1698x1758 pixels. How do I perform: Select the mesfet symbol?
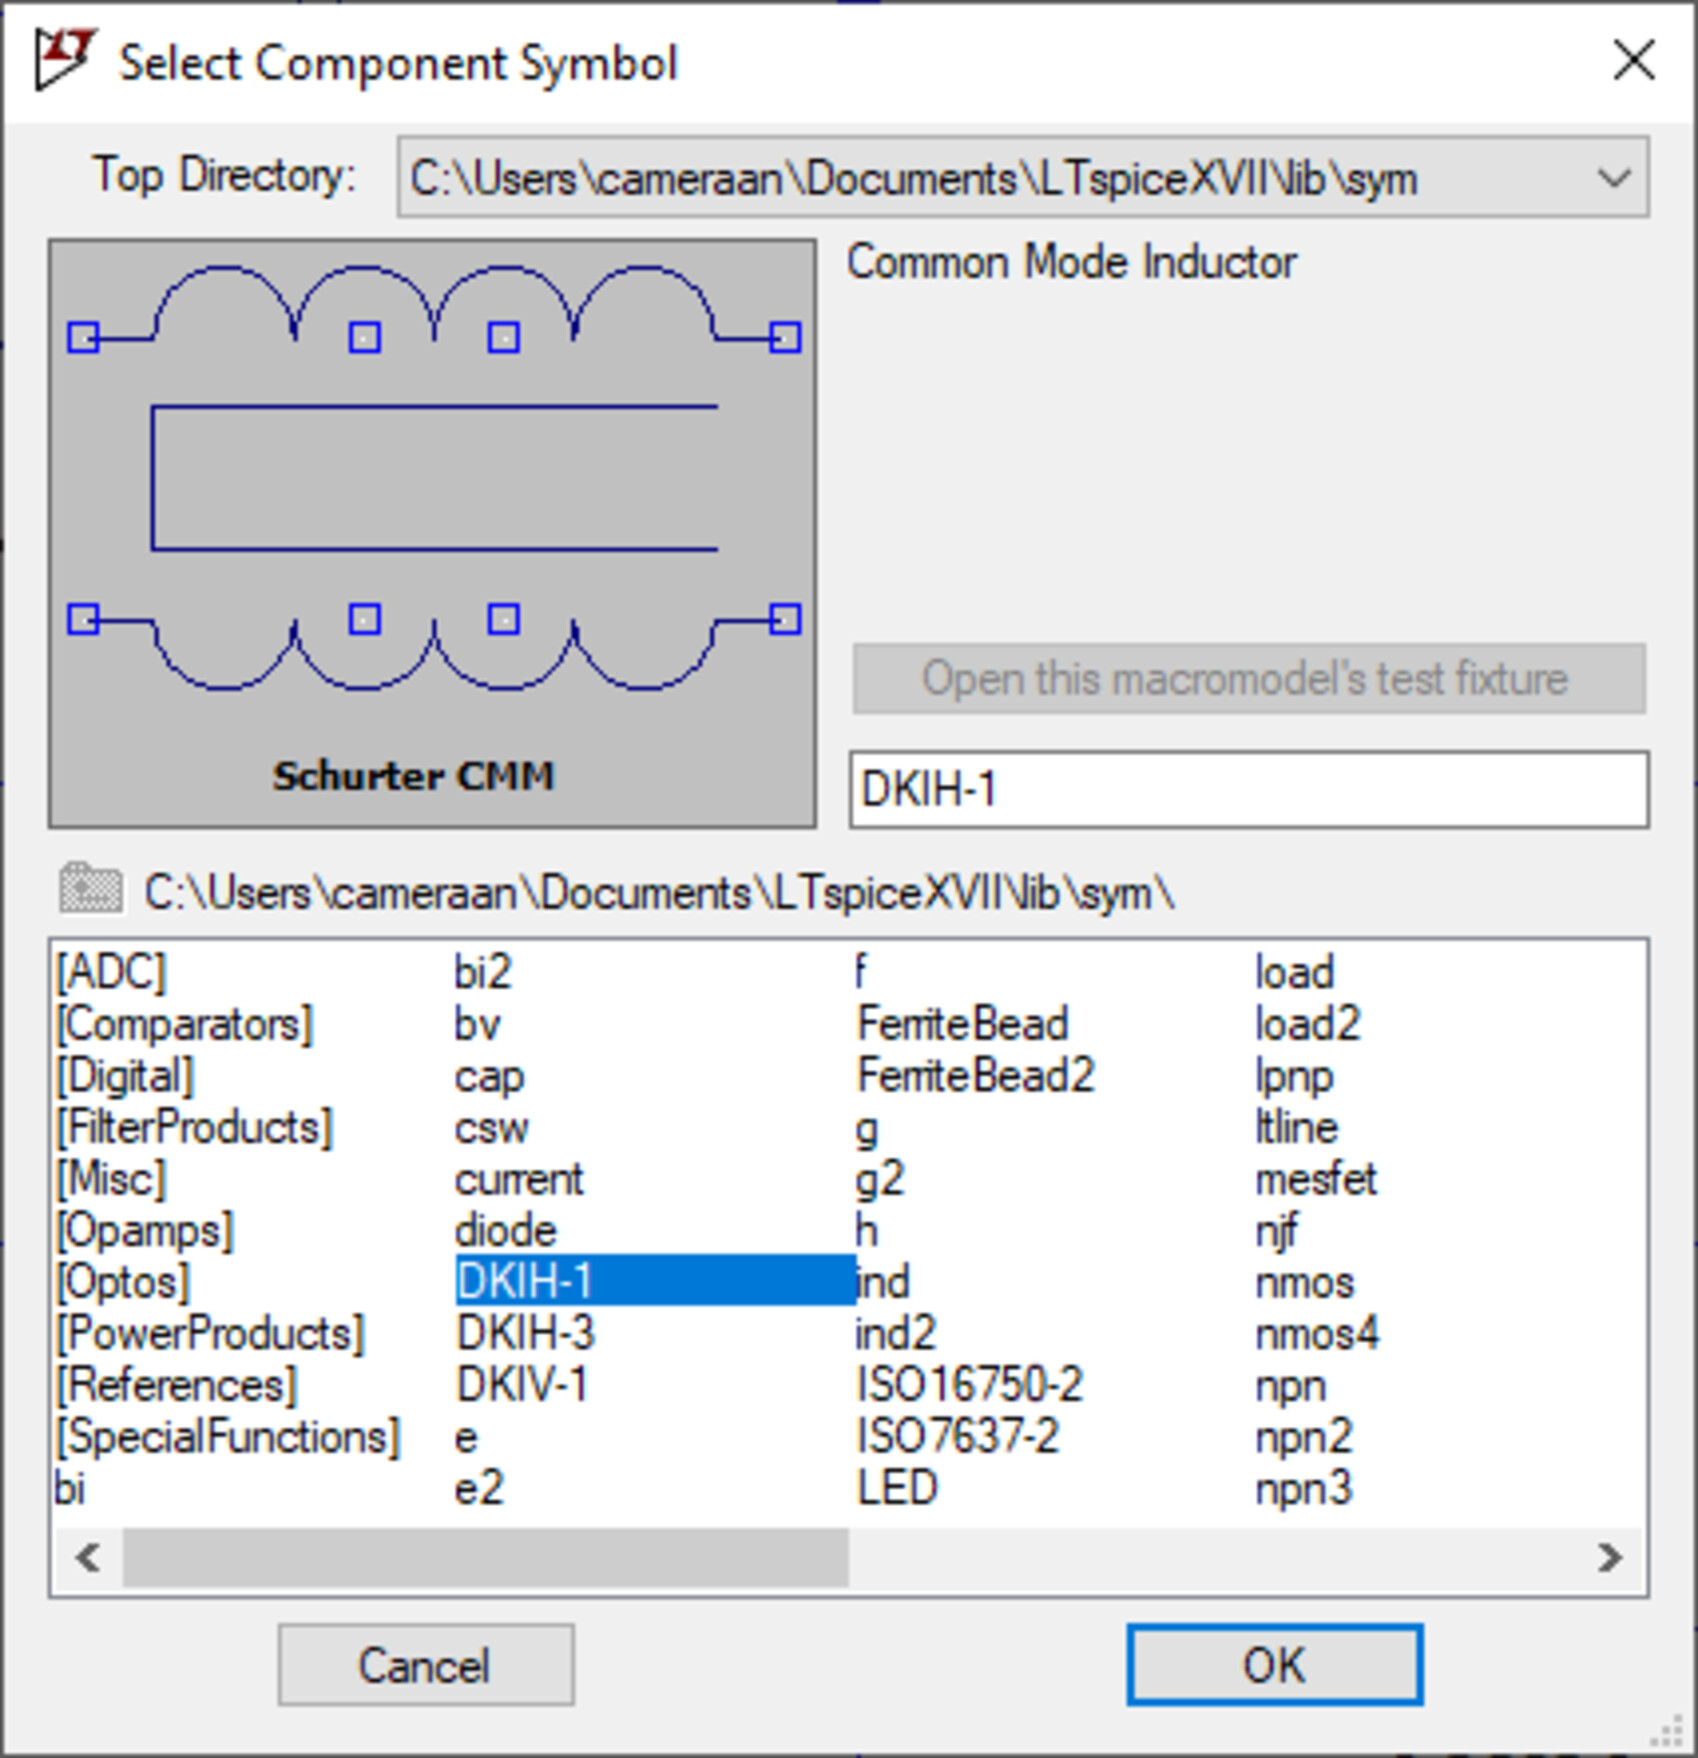(x=1316, y=1179)
